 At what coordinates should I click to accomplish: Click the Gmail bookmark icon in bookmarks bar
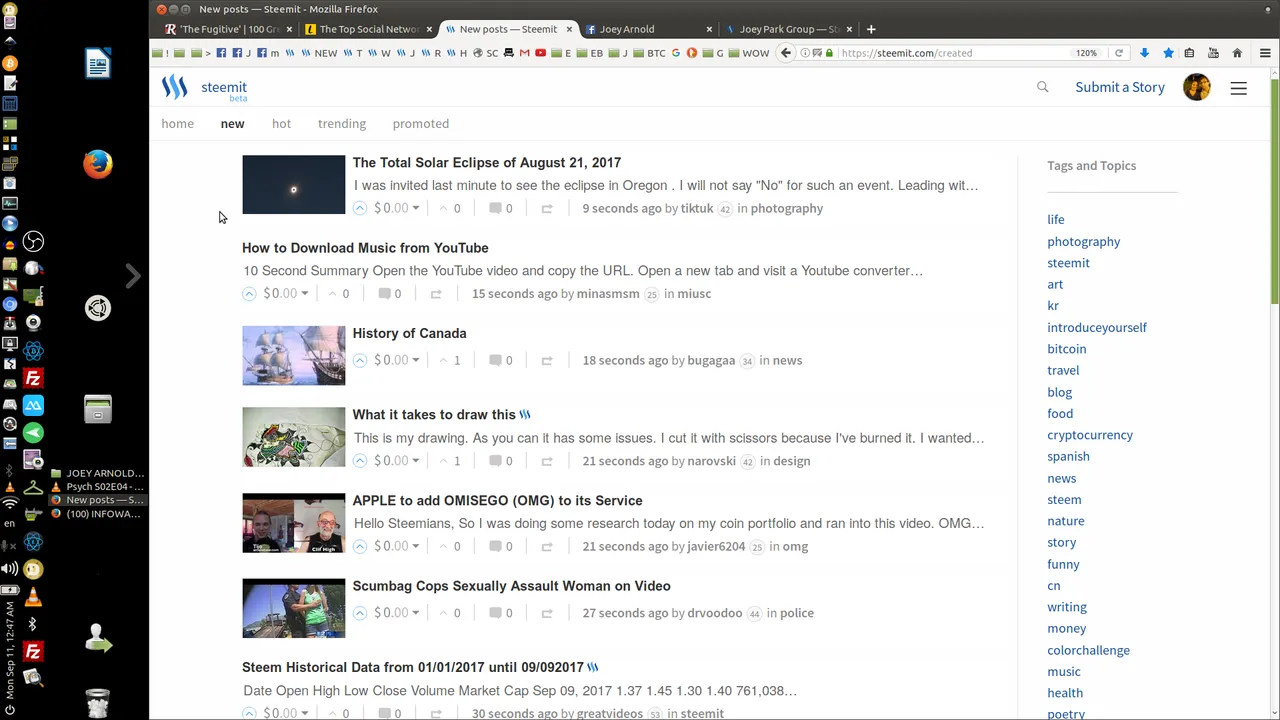click(524, 53)
